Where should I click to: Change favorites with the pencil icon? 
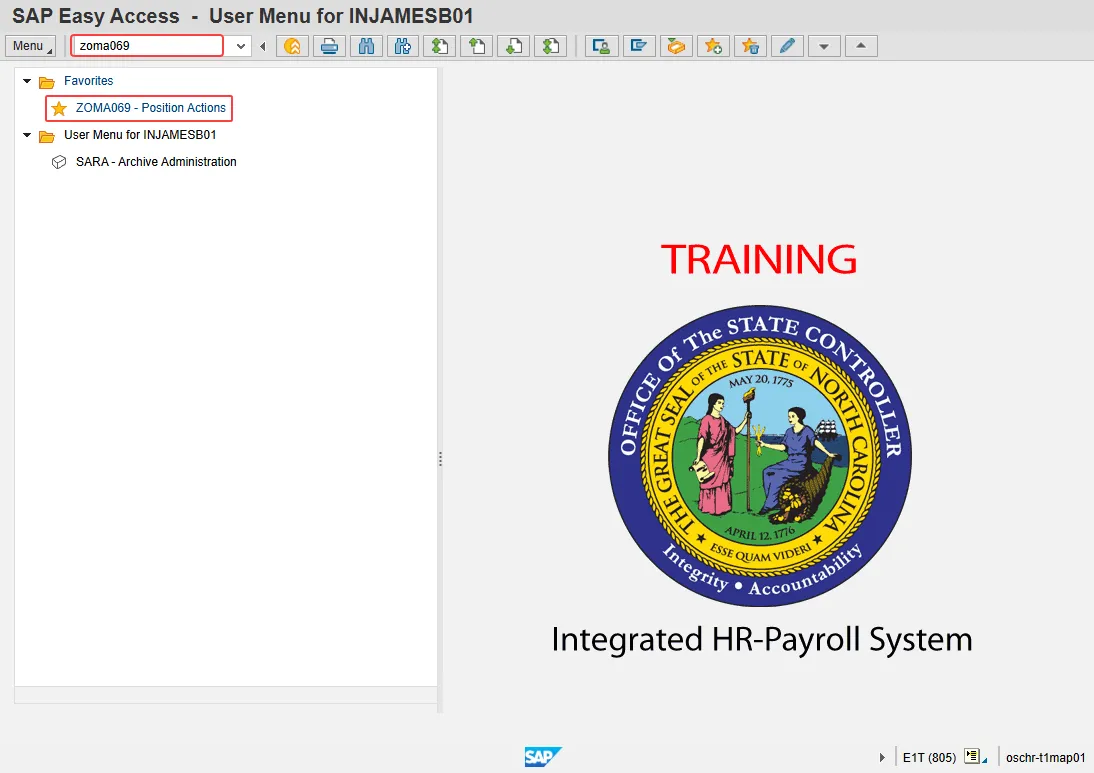787,45
